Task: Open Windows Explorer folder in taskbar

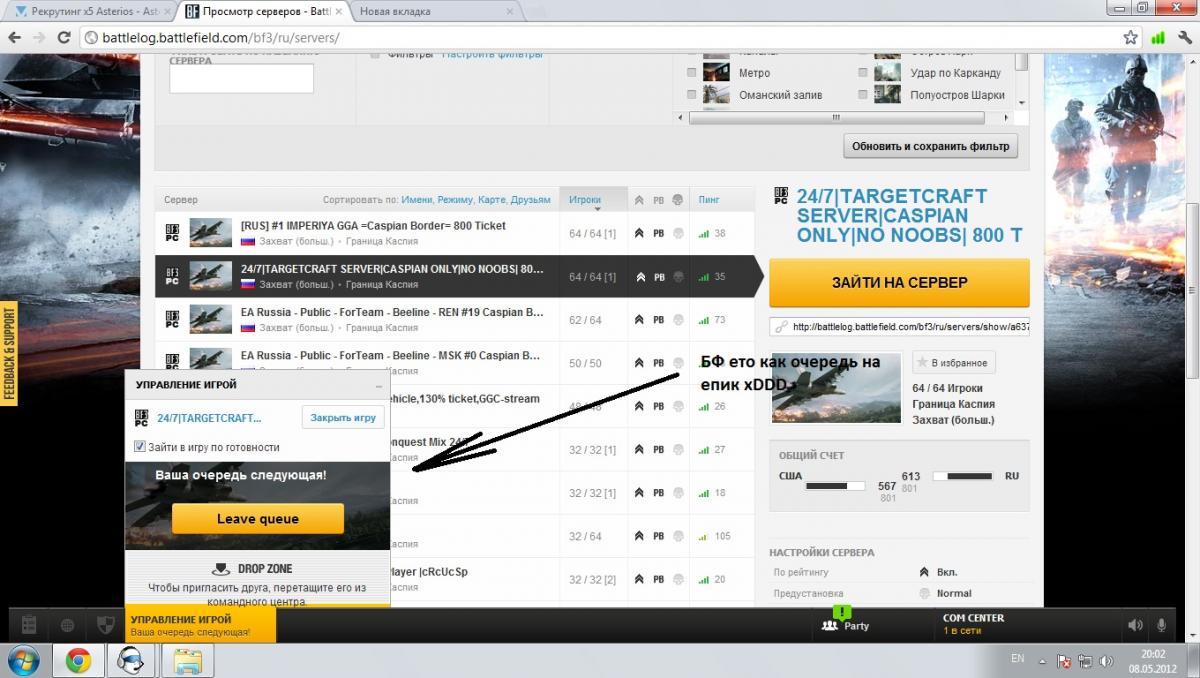Action: point(189,660)
